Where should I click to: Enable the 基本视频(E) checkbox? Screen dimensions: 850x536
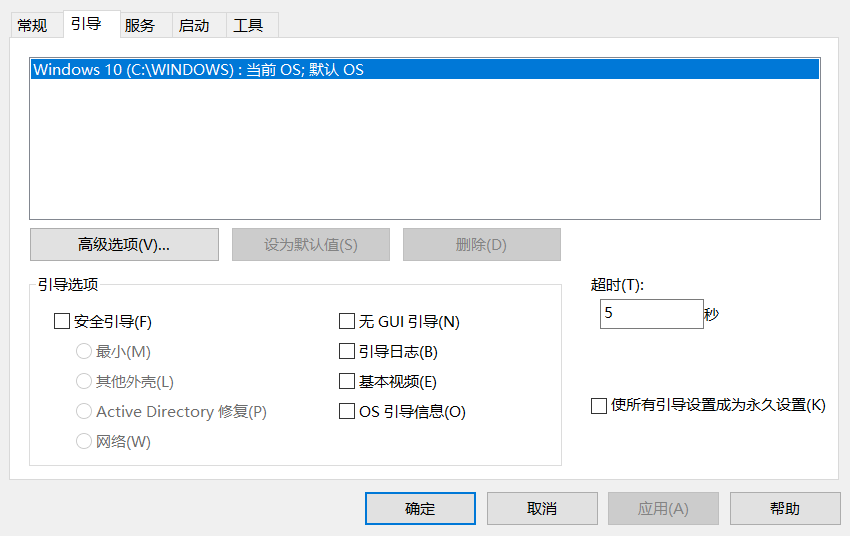click(x=346, y=381)
